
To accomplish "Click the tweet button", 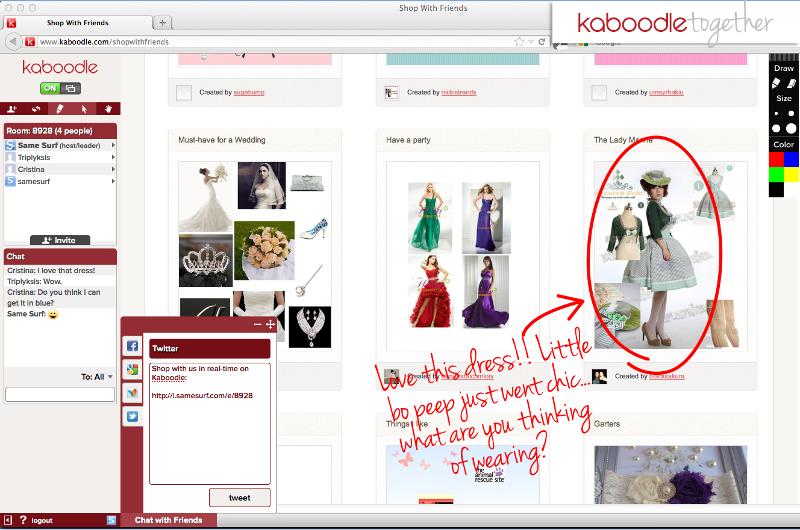I will coord(240,498).
